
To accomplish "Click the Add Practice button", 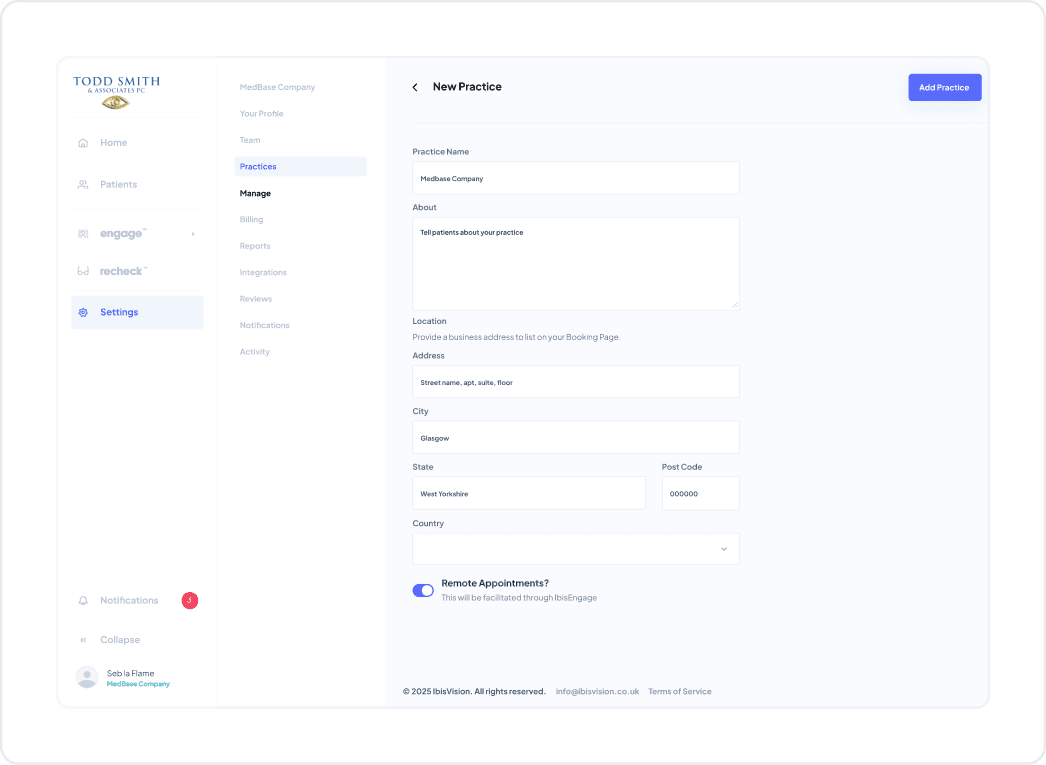I will (945, 87).
